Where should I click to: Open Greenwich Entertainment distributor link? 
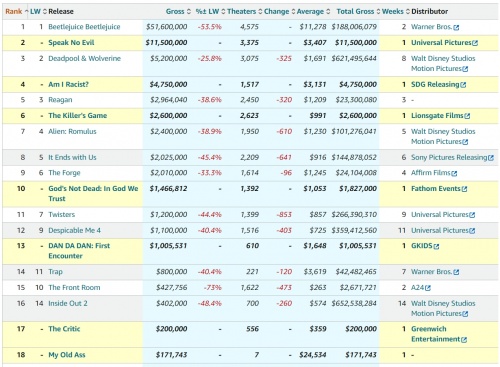coord(436,334)
